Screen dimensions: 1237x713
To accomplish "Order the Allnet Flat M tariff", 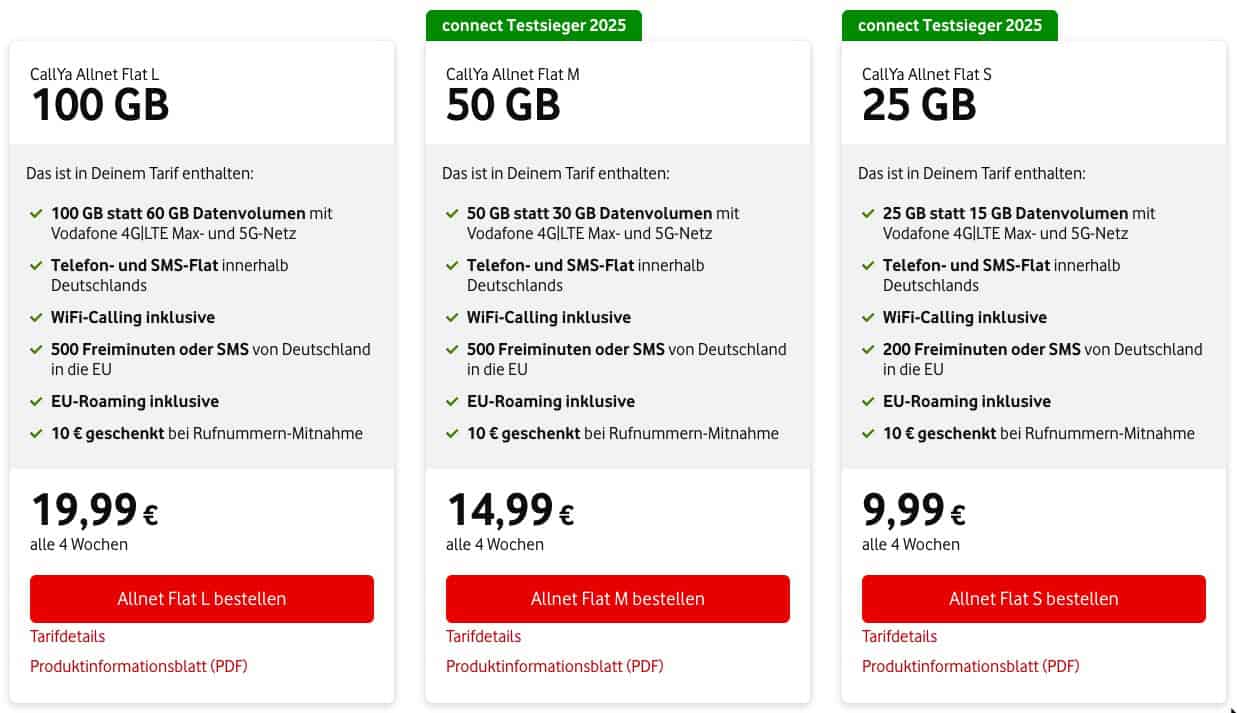I will point(617,599).
